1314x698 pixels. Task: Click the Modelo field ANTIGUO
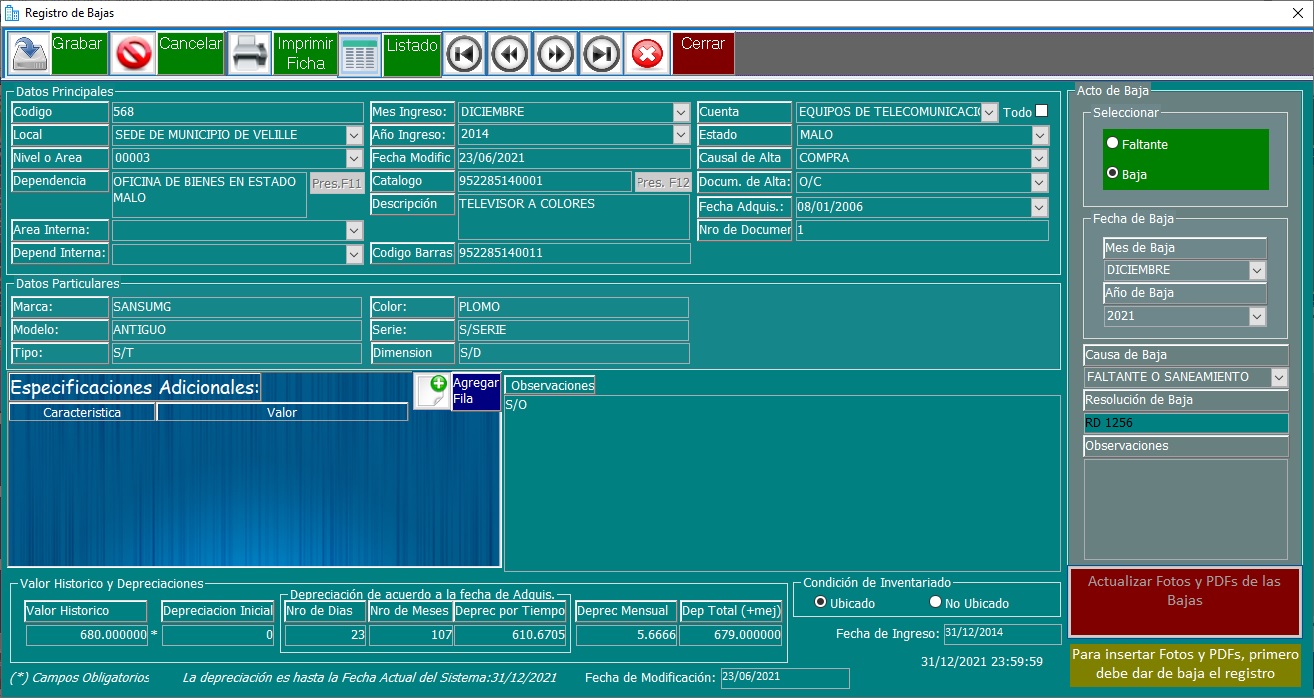tap(236, 330)
